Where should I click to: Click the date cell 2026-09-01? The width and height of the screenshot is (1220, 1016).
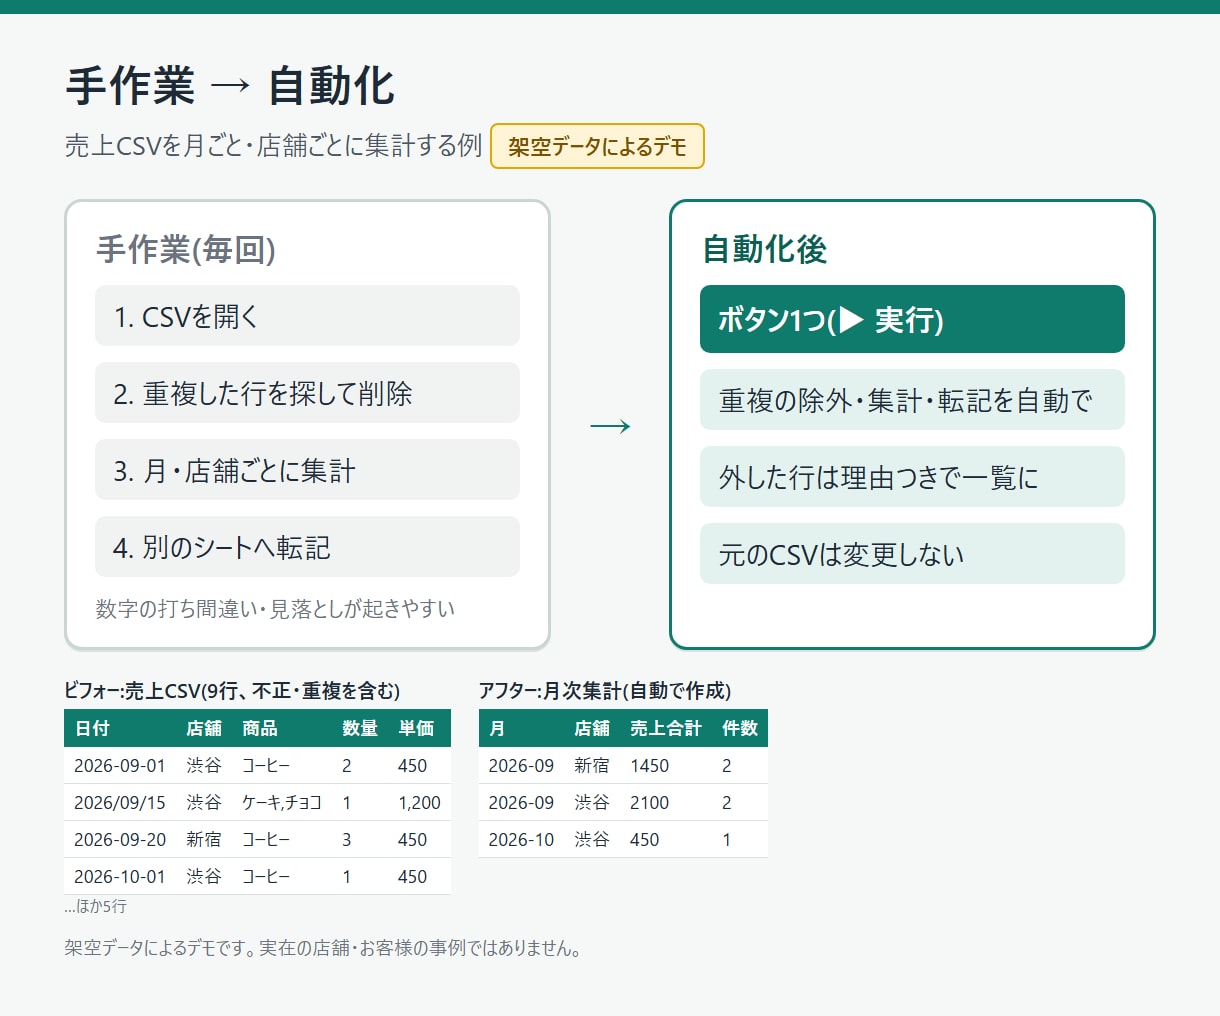120,766
